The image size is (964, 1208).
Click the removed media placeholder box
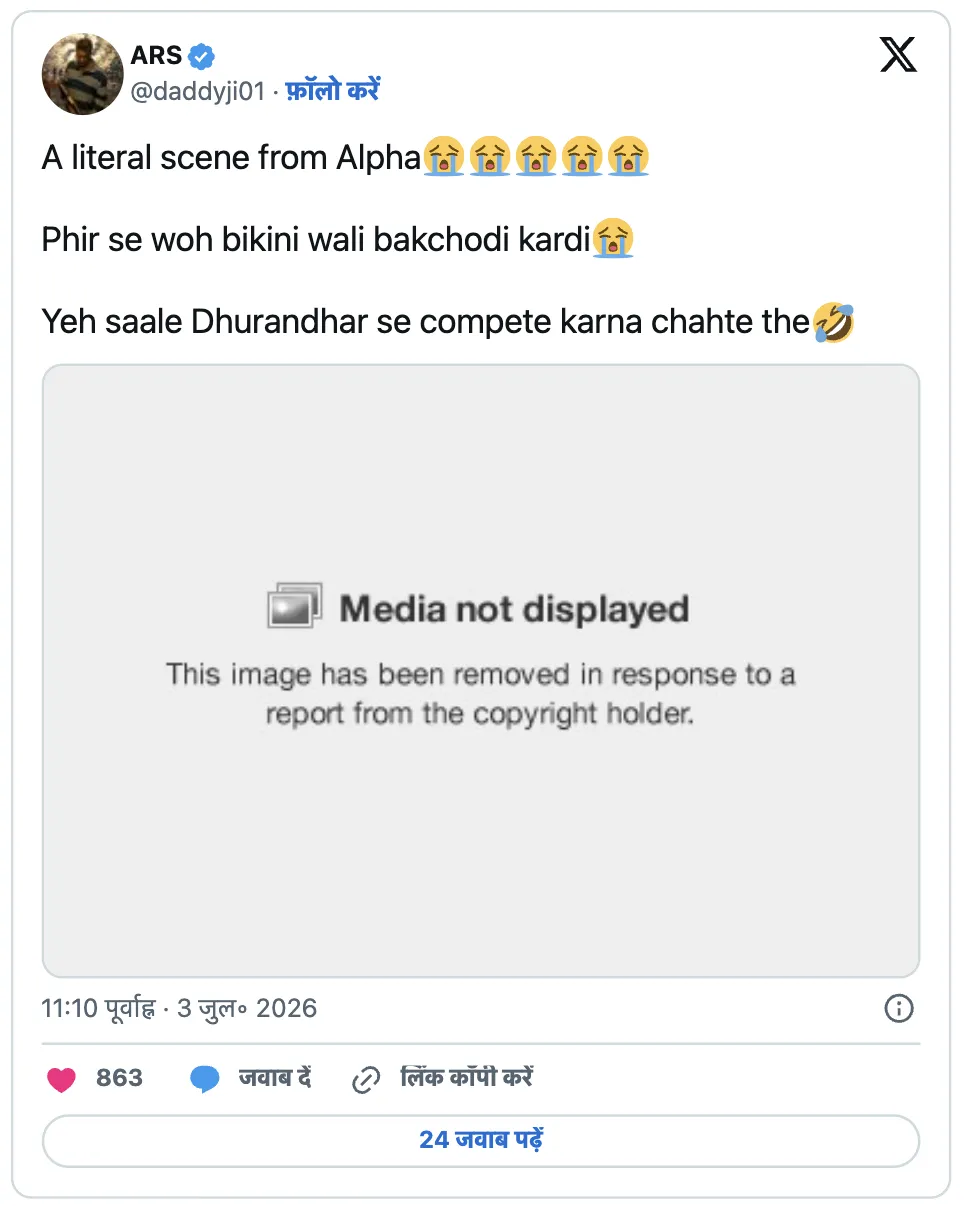click(x=481, y=671)
